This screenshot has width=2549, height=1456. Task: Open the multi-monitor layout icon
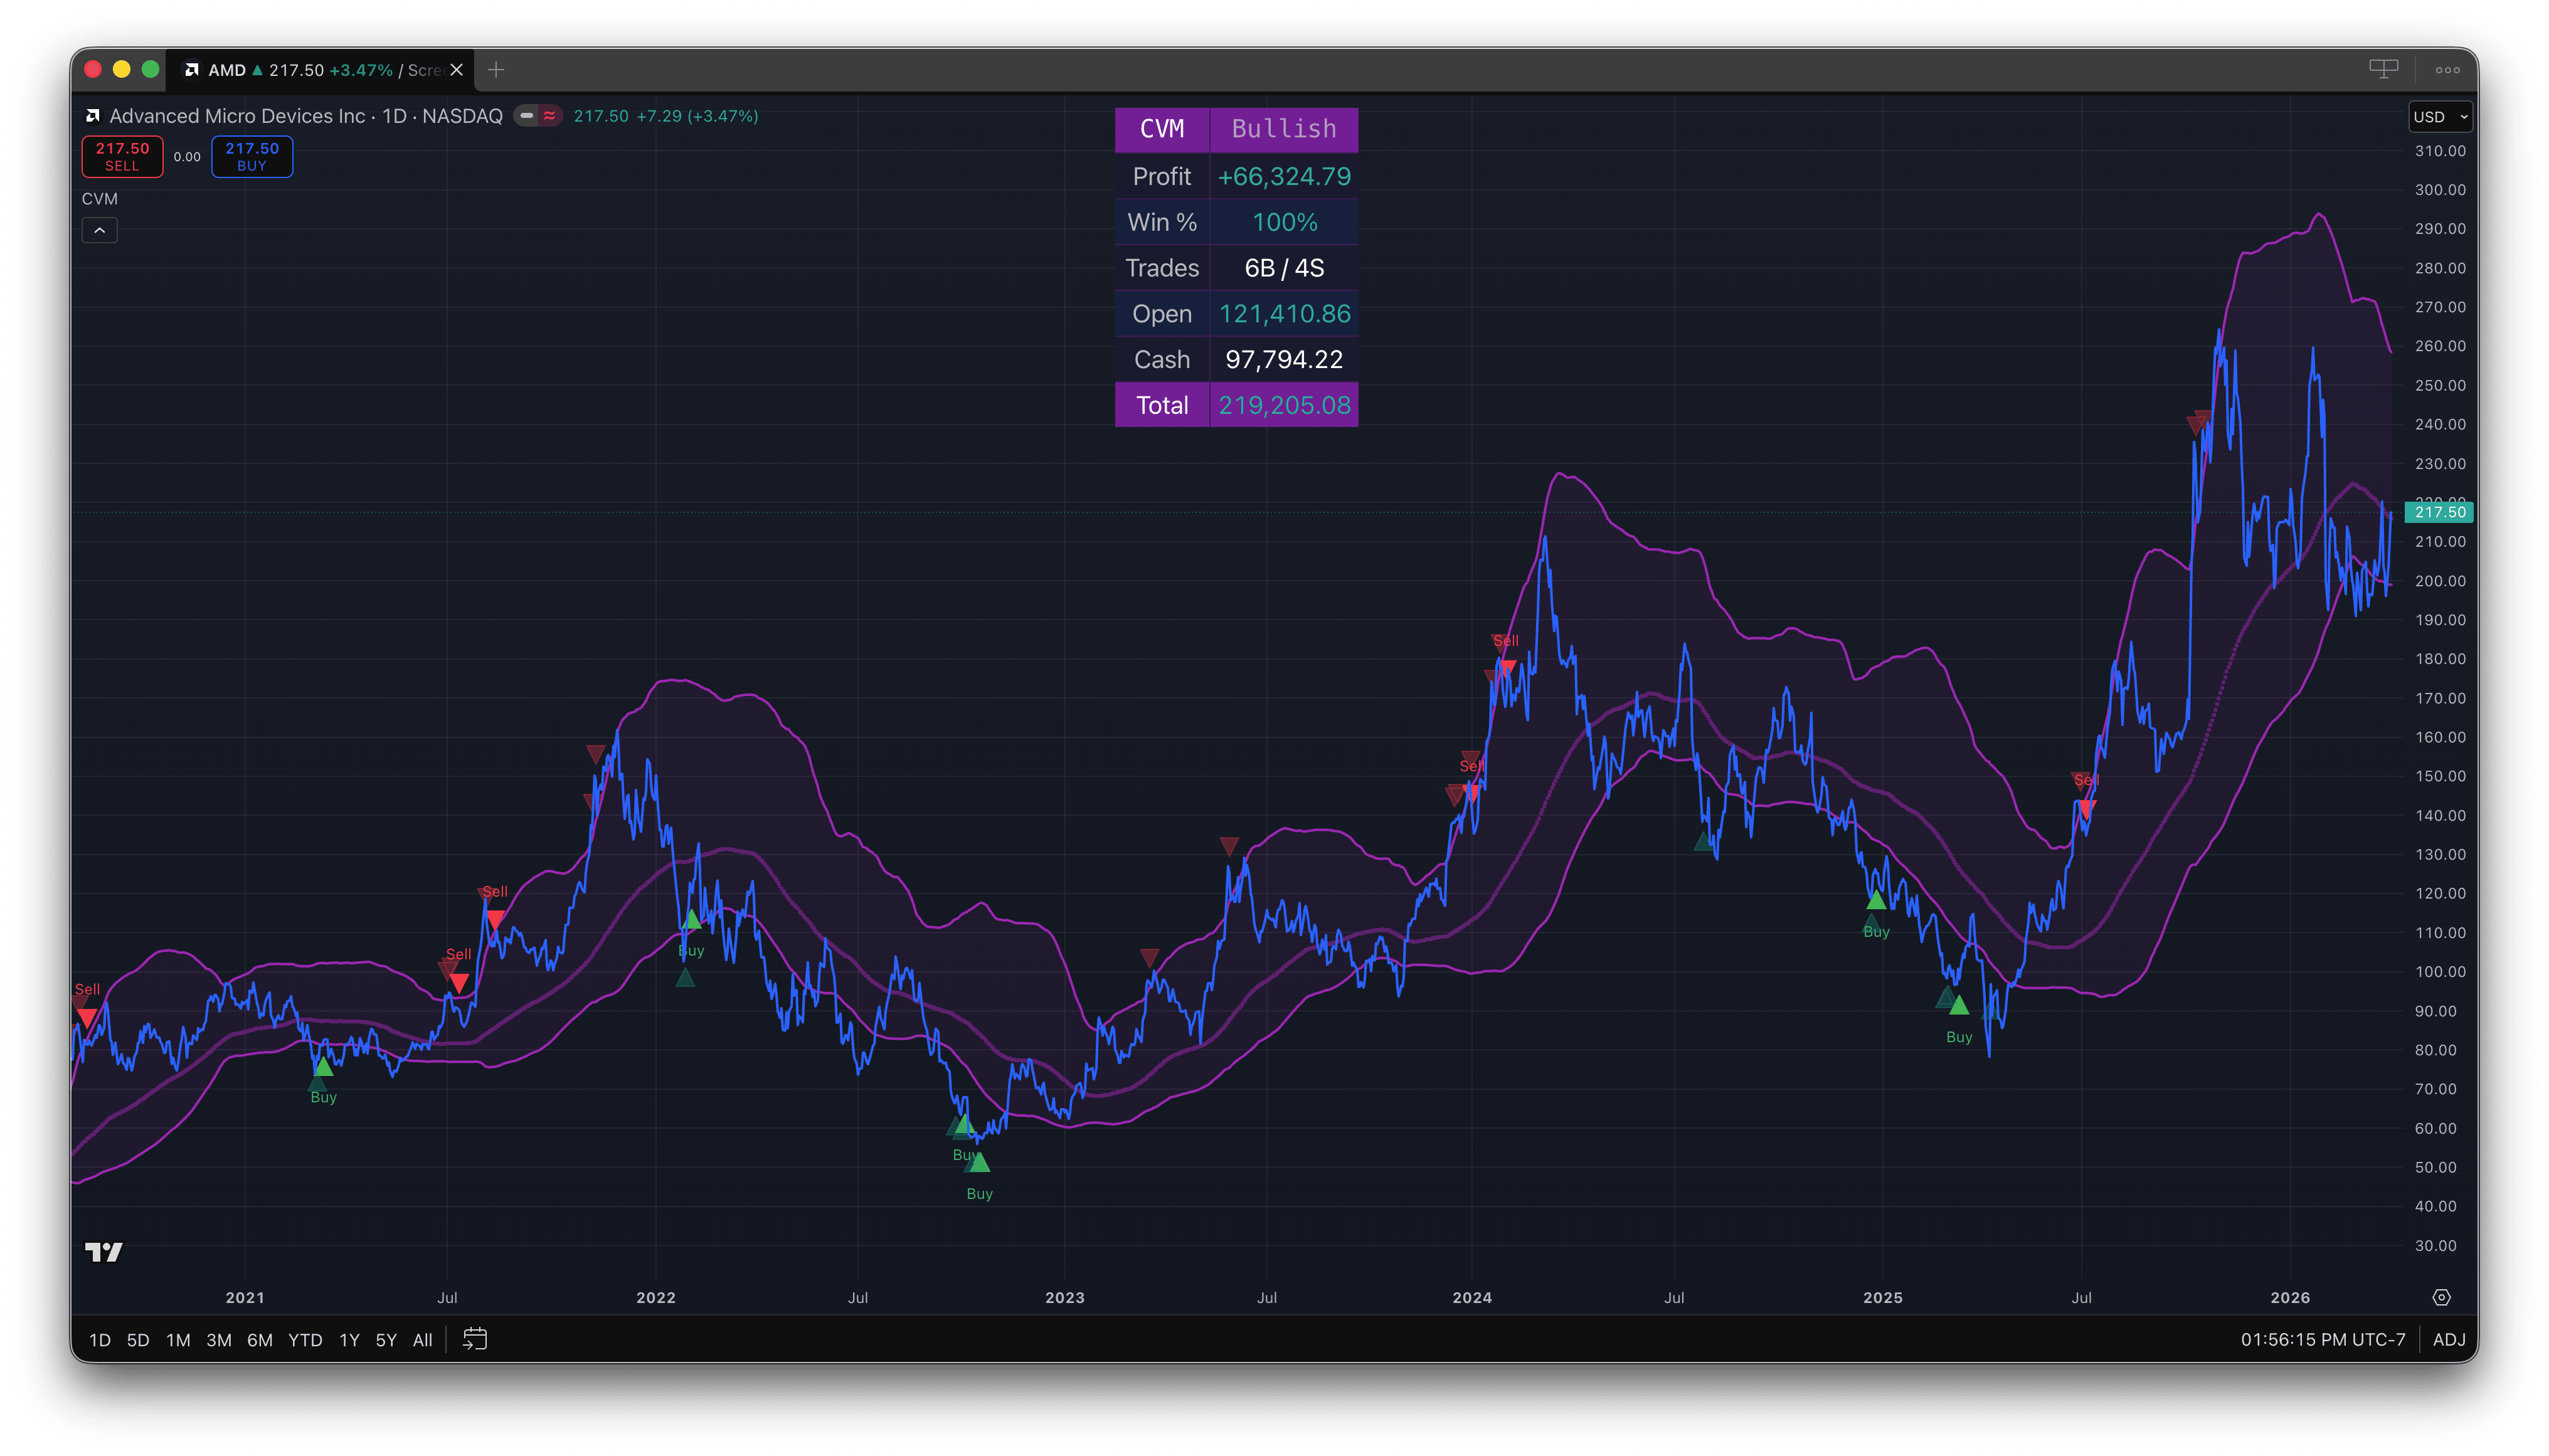click(2383, 69)
